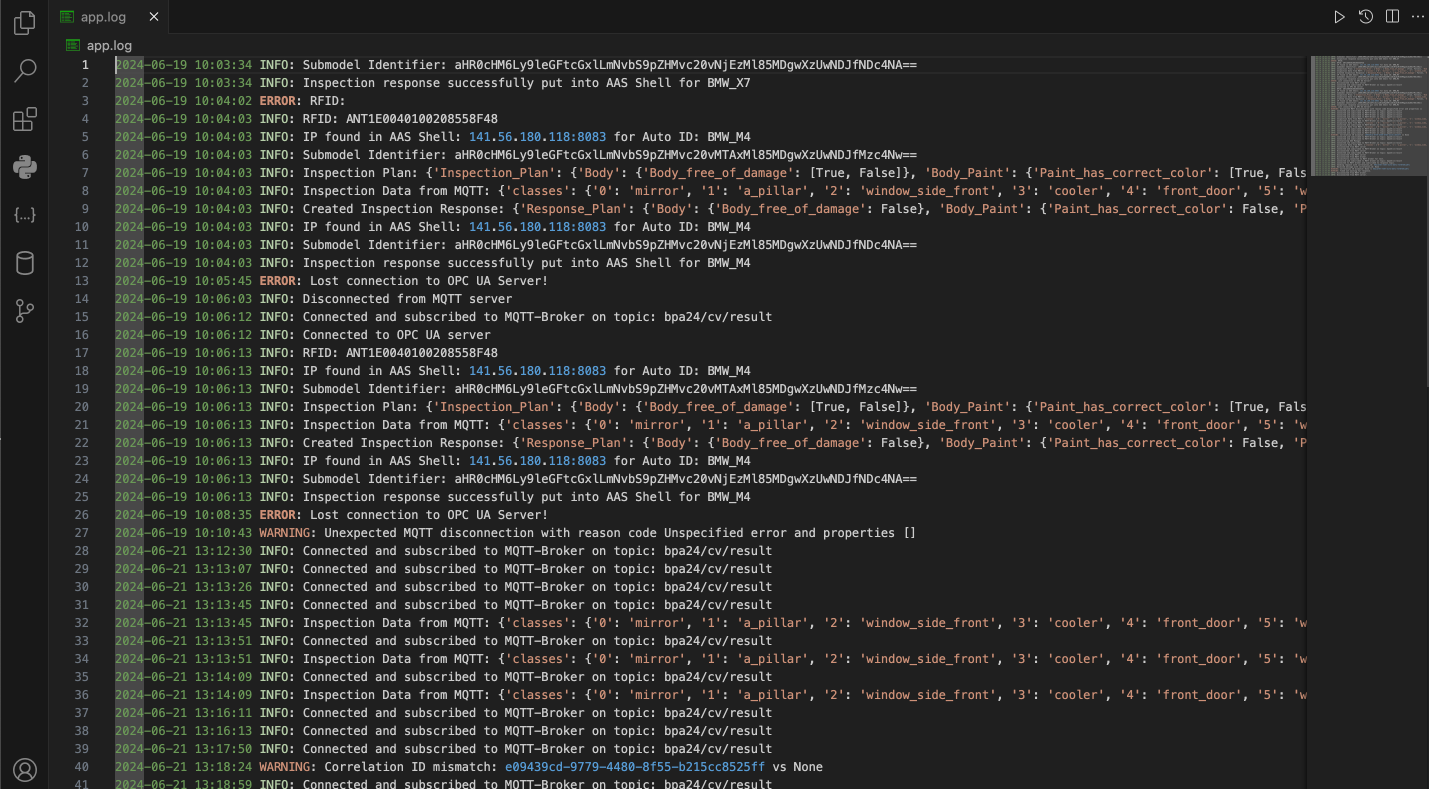Open IP link 141.56.180.118:8083 on line 23

click(x=537, y=461)
